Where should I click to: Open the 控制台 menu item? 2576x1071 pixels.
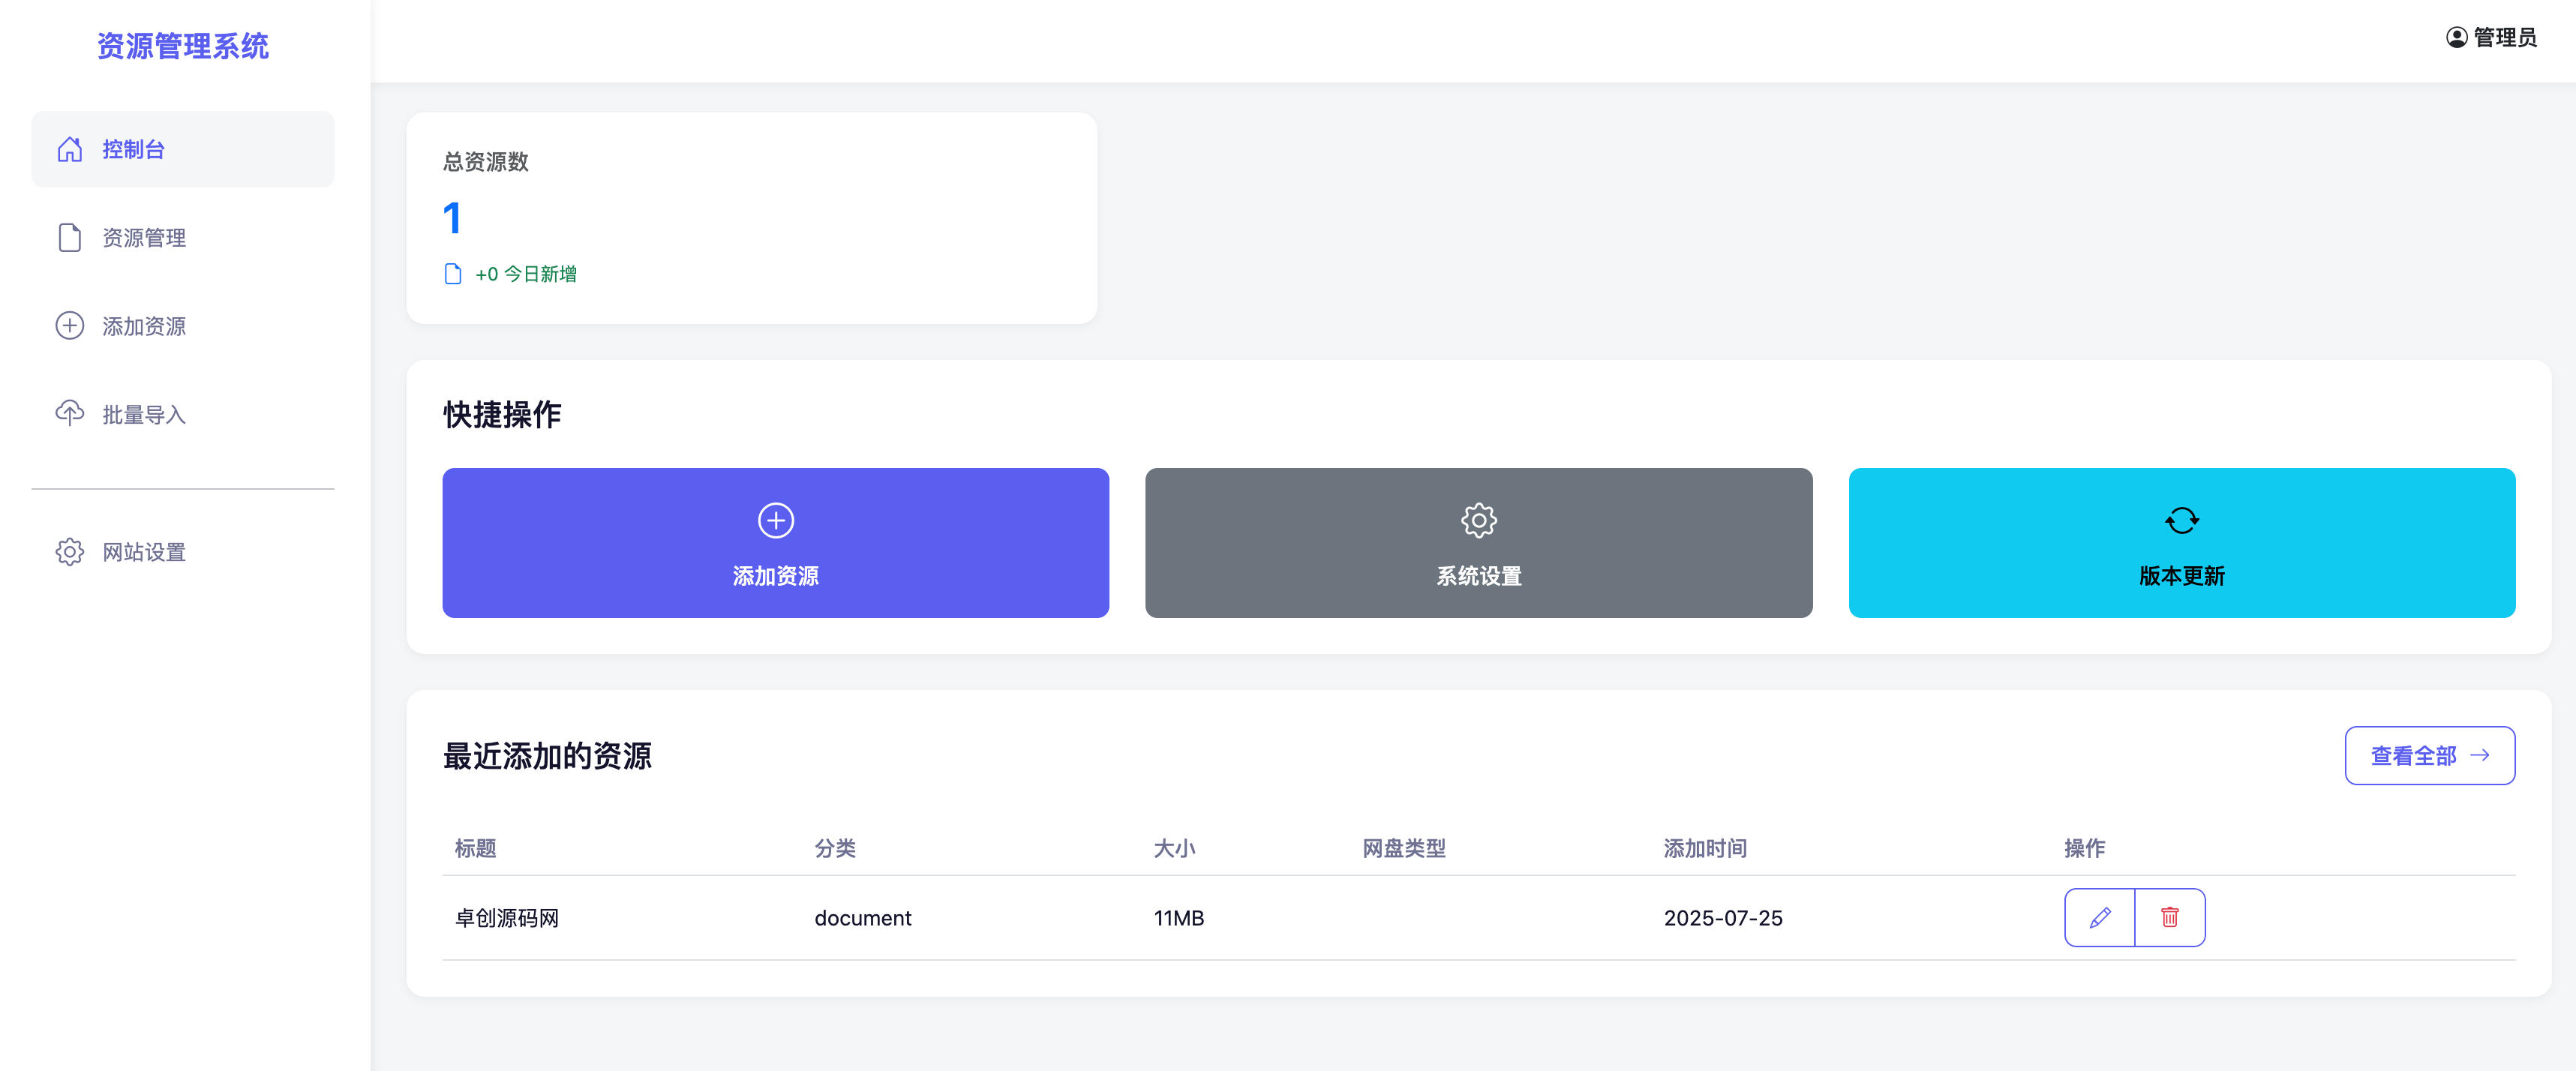[x=182, y=149]
